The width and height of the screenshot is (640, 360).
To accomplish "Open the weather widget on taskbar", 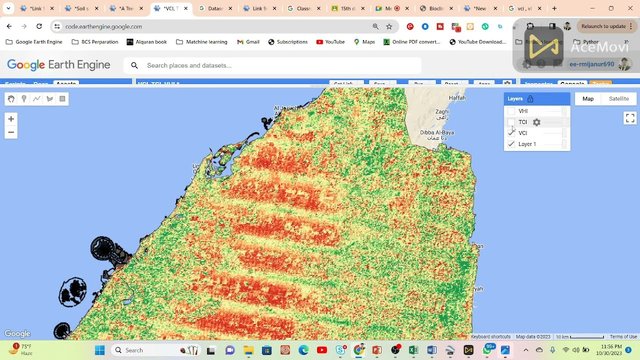I will (21, 349).
